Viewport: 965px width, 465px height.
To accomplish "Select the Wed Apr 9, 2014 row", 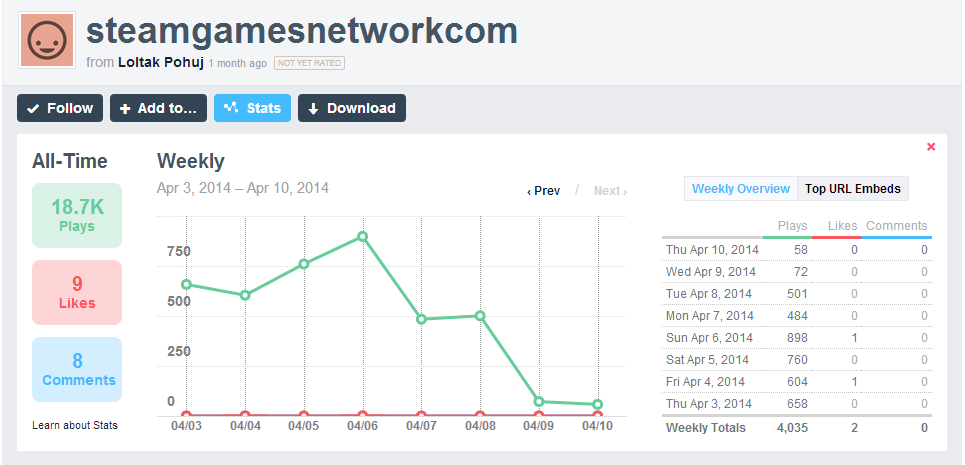I will (x=796, y=272).
